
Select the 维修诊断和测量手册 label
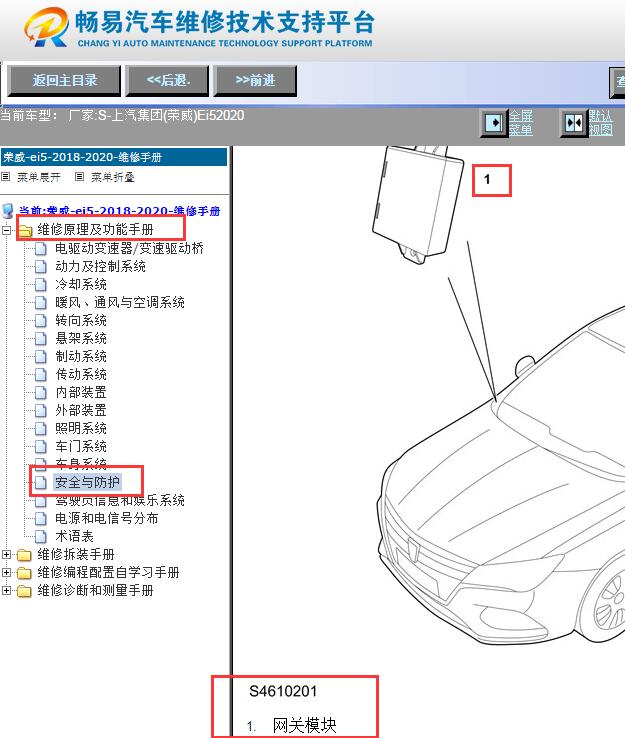click(96, 590)
